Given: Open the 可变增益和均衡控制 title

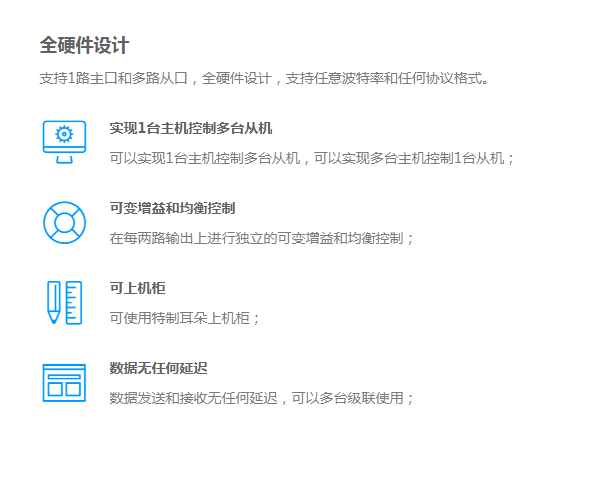Looking at the screenshot, I should point(172,208).
